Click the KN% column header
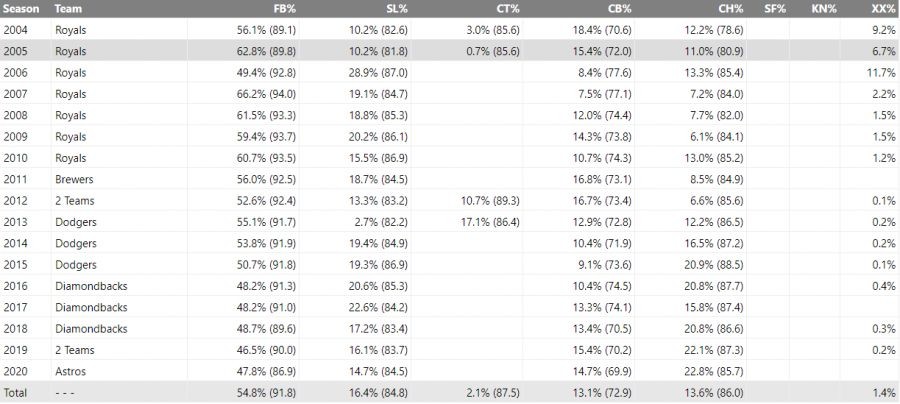Screen dimensions: 900x404 [826, 7]
